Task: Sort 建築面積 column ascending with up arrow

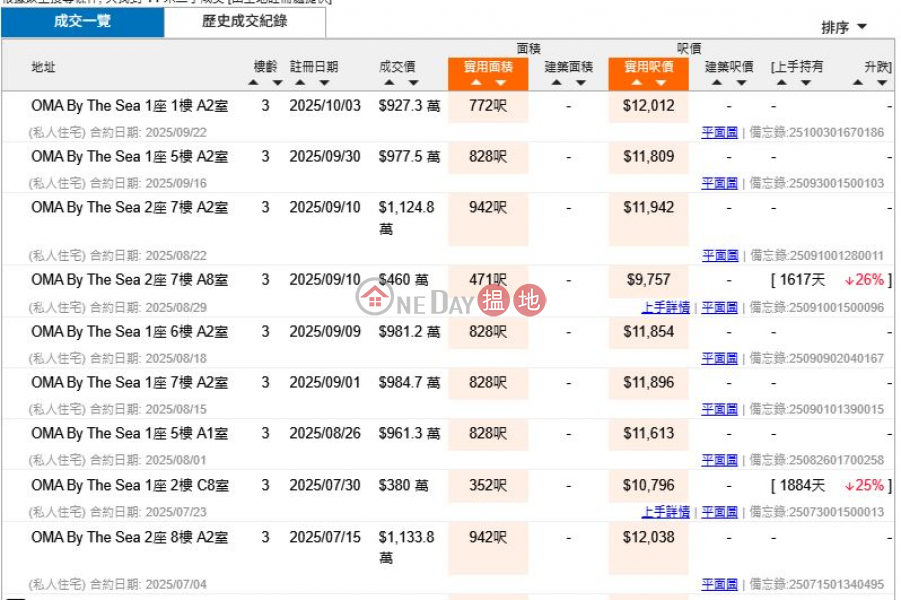Action: coord(557,83)
